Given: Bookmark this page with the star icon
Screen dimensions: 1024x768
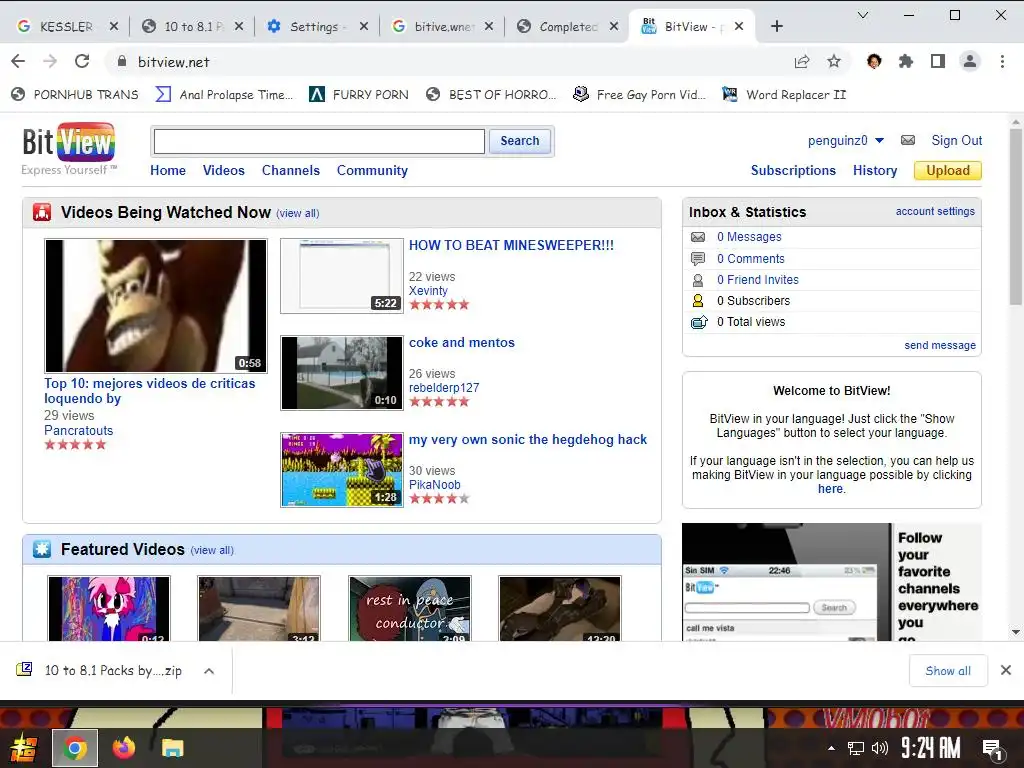Looking at the screenshot, I should (x=834, y=61).
